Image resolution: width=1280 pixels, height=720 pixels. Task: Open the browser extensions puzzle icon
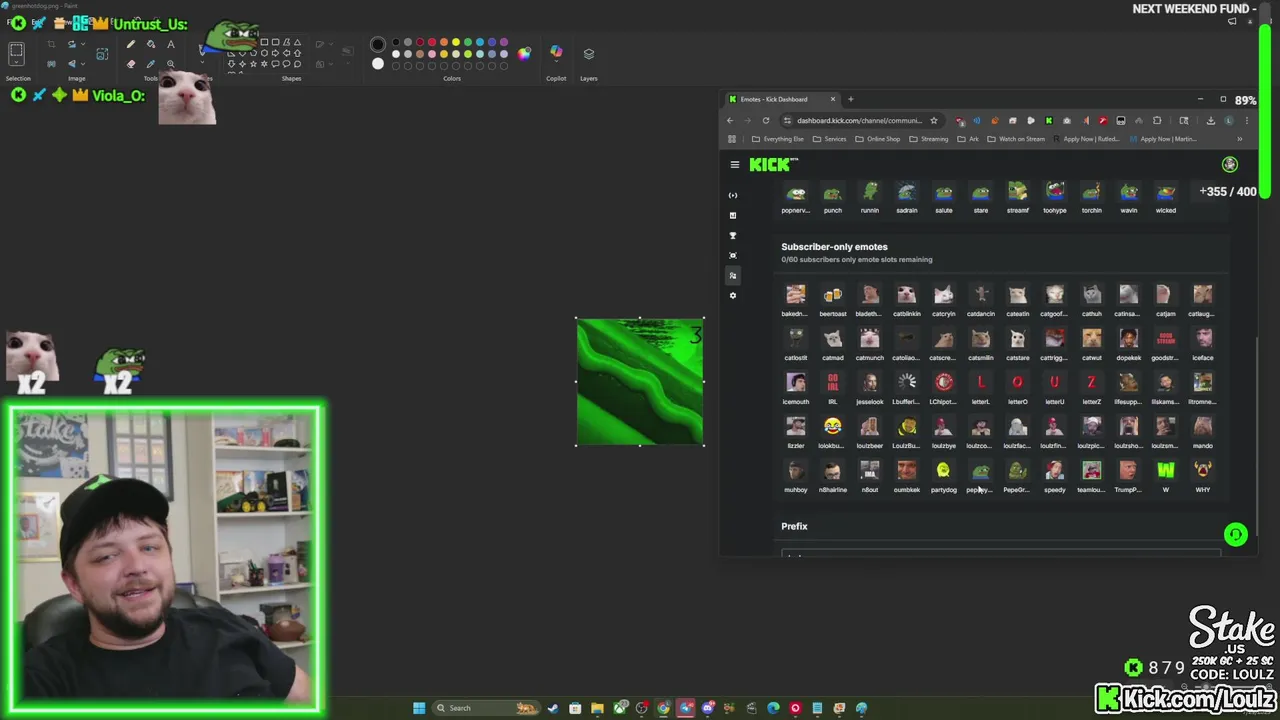1157,120
